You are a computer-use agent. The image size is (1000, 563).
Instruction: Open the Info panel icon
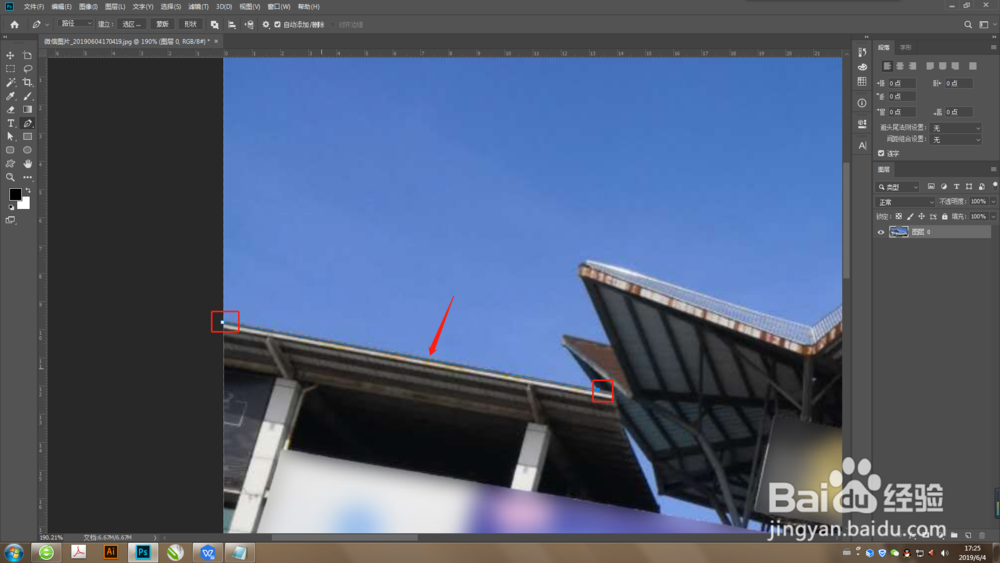(862, 103)
